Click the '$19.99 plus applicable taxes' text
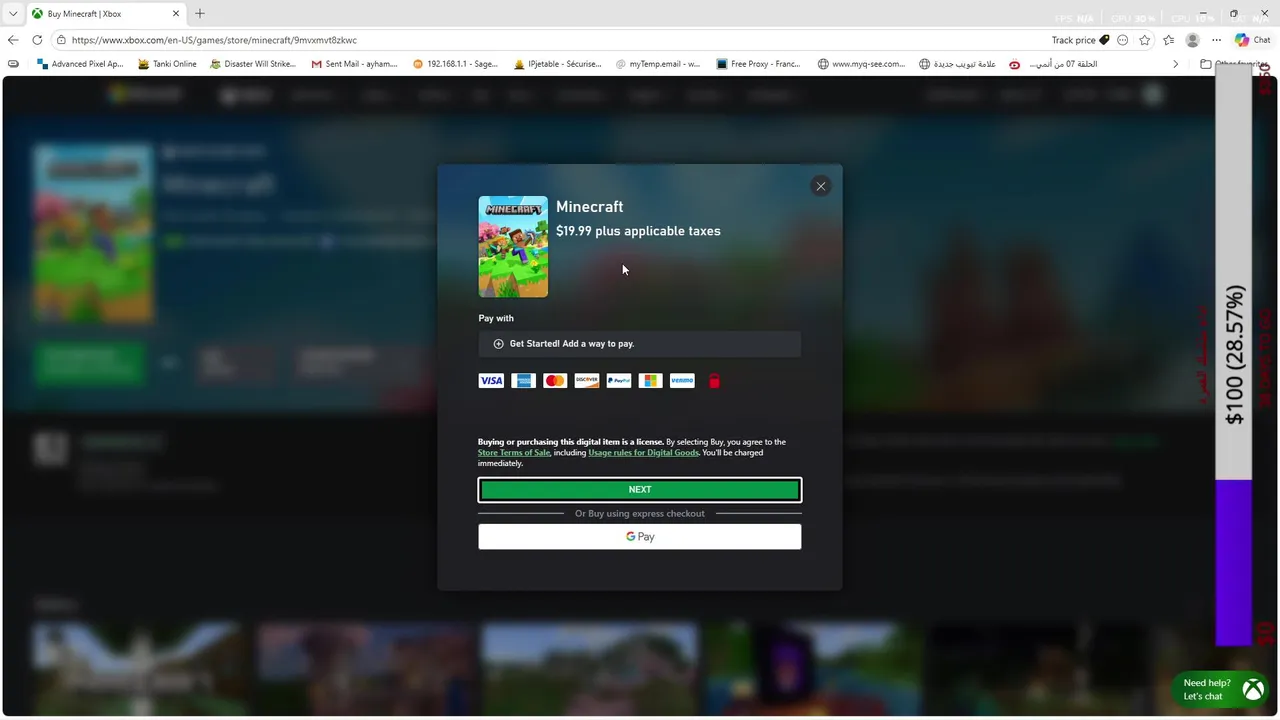Viewport: 1280px width, 720px height. [638, 231]
